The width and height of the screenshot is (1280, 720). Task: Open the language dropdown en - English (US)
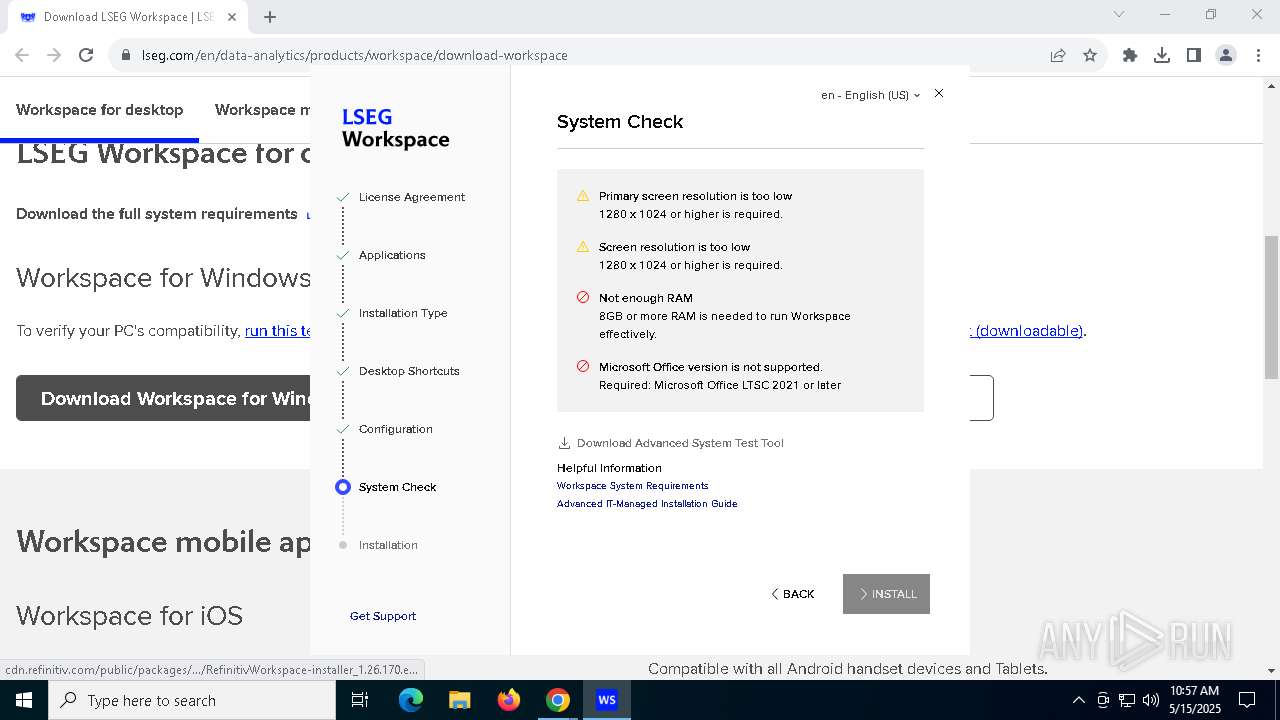click(870, 95)
